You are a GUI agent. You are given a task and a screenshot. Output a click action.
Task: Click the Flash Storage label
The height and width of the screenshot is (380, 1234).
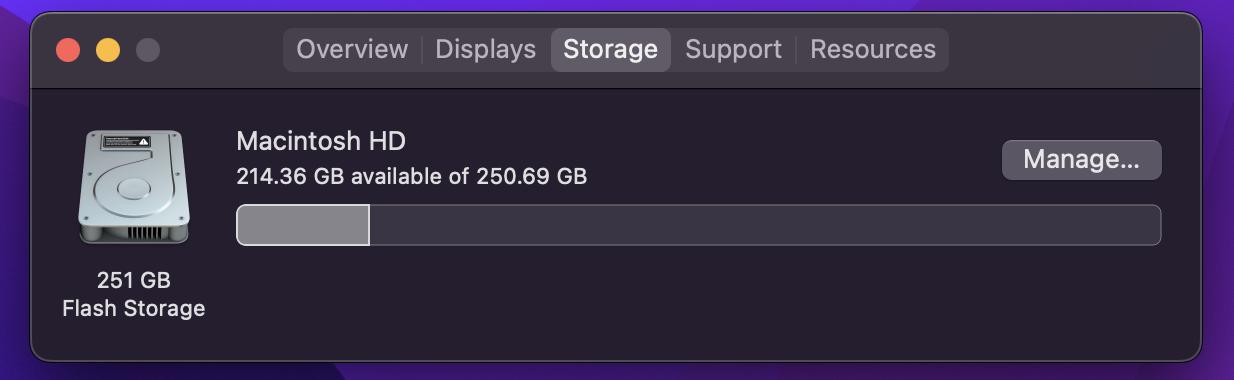pyautogui.click(x=134, y=308)
